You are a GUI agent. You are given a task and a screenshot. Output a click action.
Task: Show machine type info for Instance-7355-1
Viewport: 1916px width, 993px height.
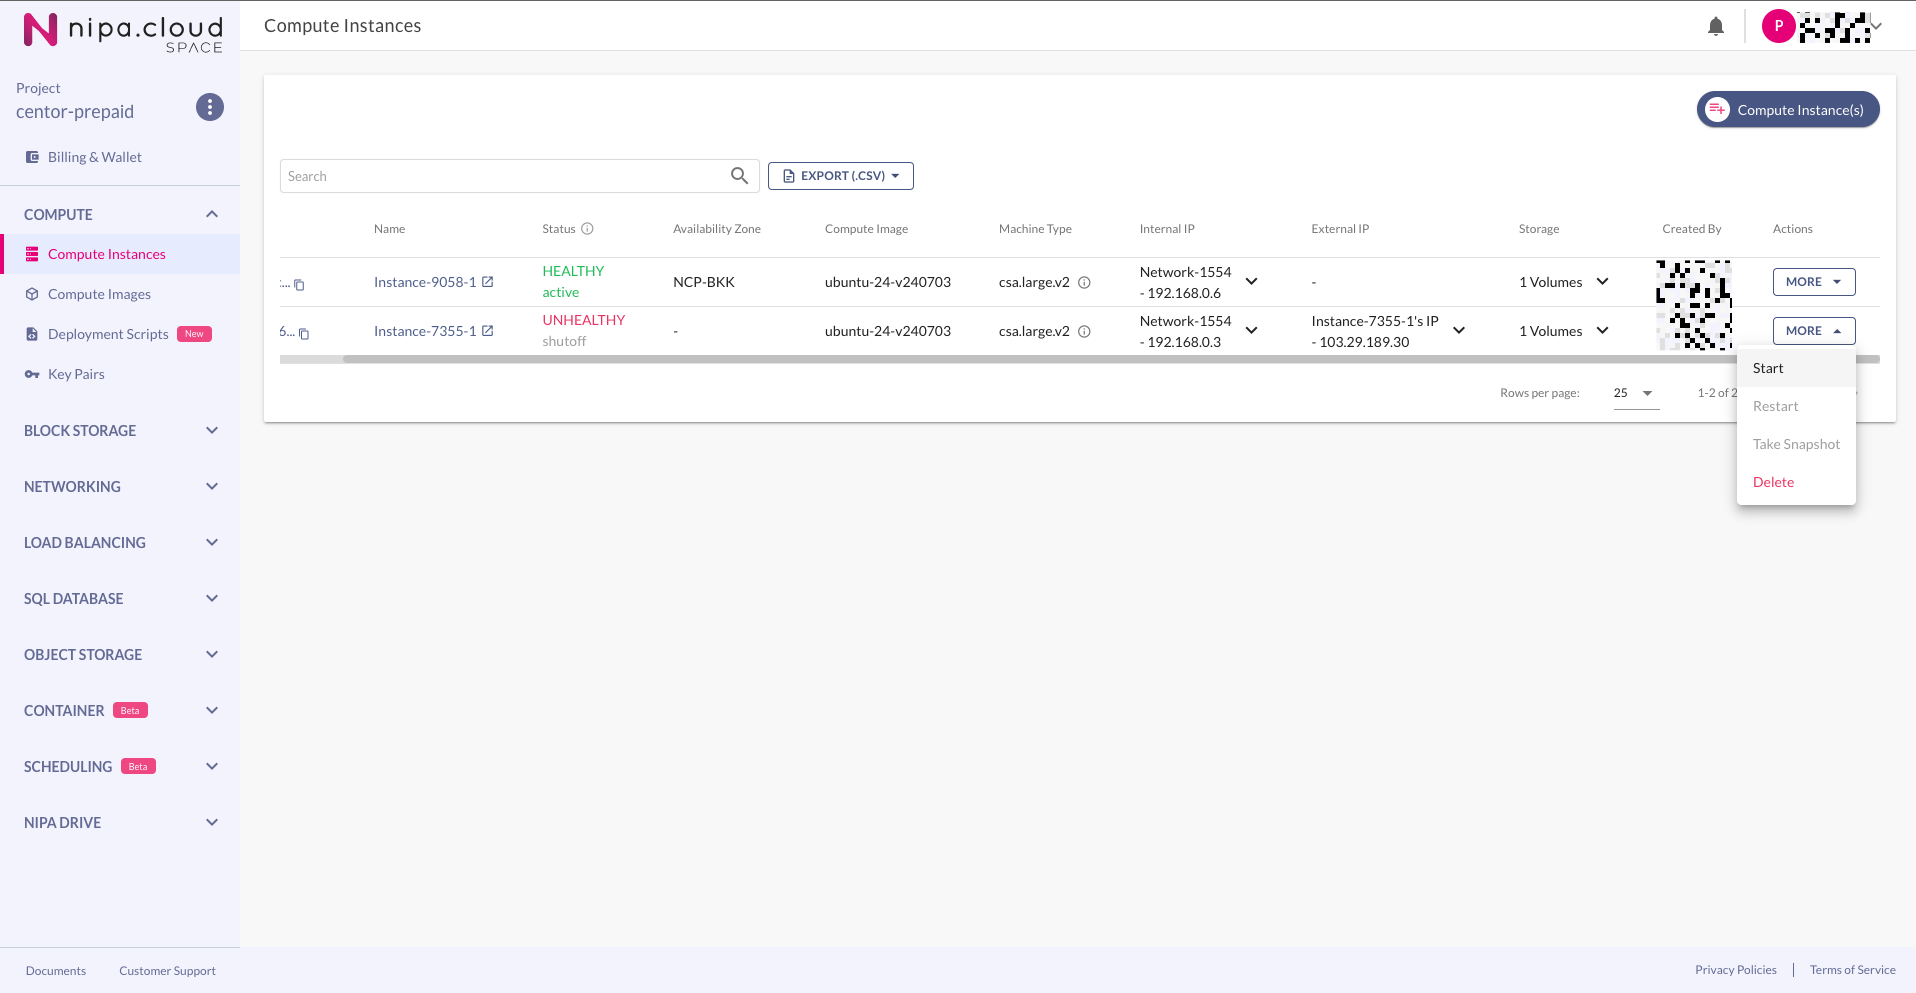[1084, 332]
